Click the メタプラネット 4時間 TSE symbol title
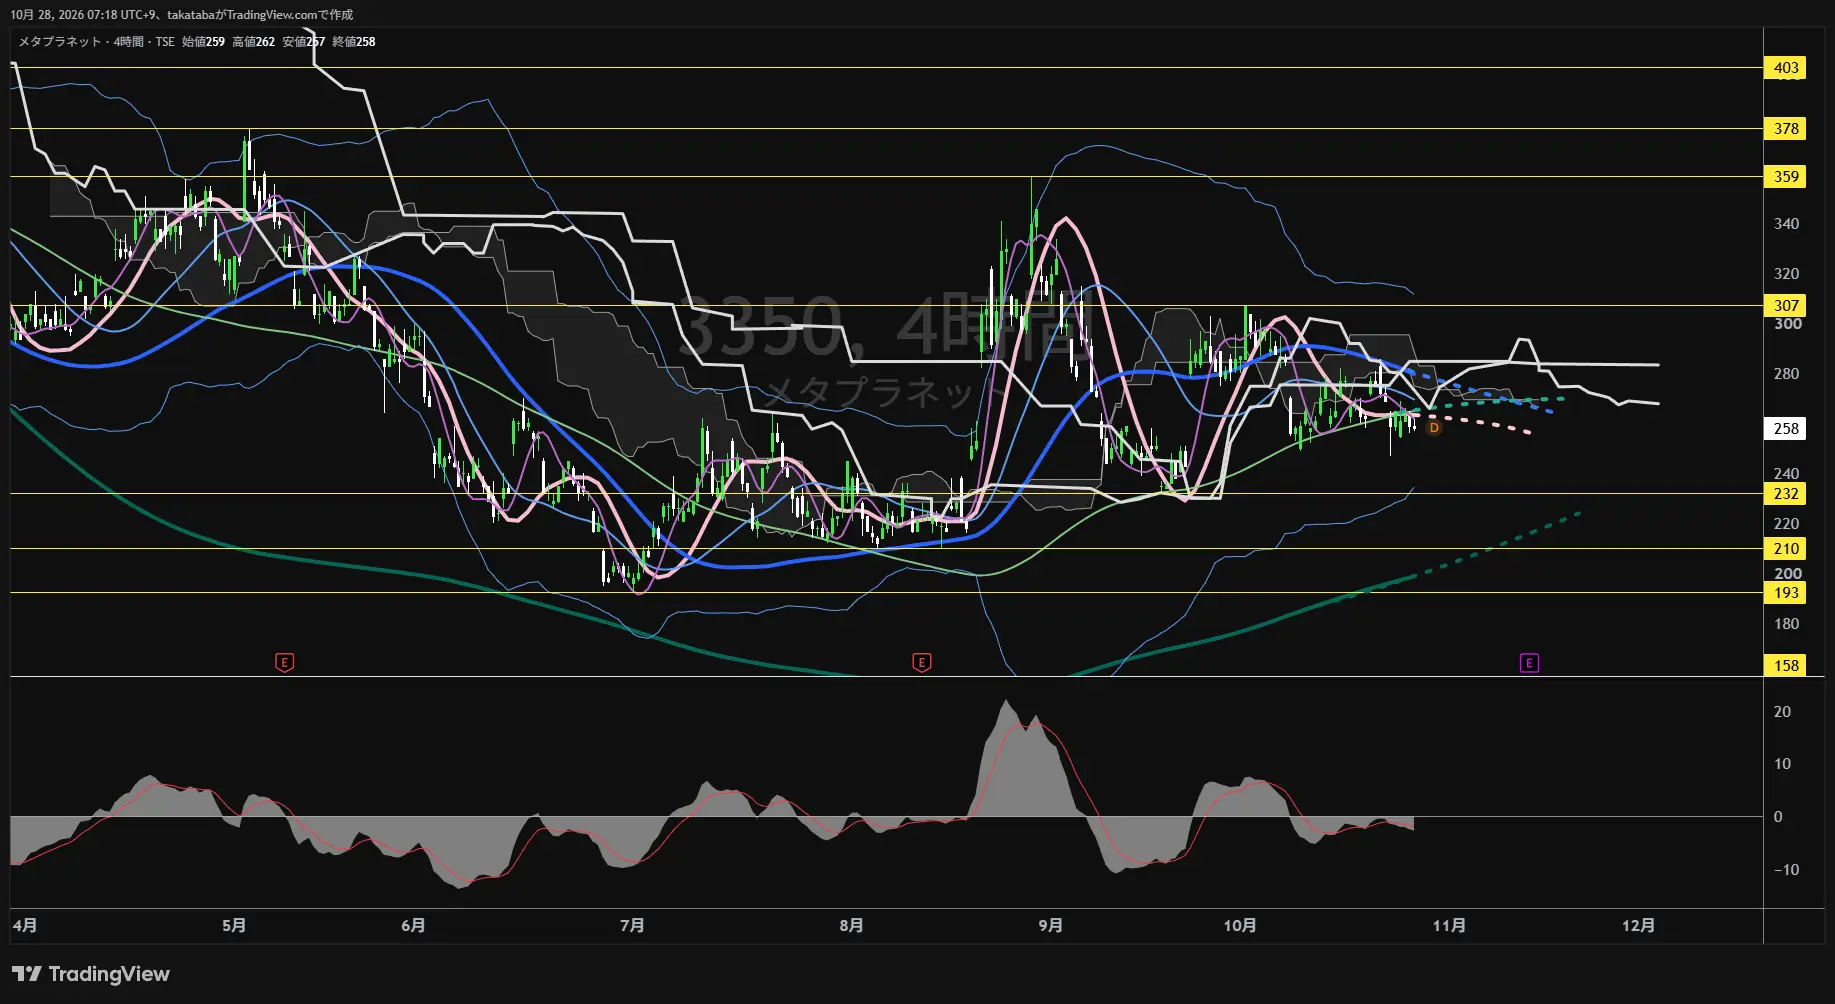The width and height of the screenshot is (1835, 1004). [97, 42]
